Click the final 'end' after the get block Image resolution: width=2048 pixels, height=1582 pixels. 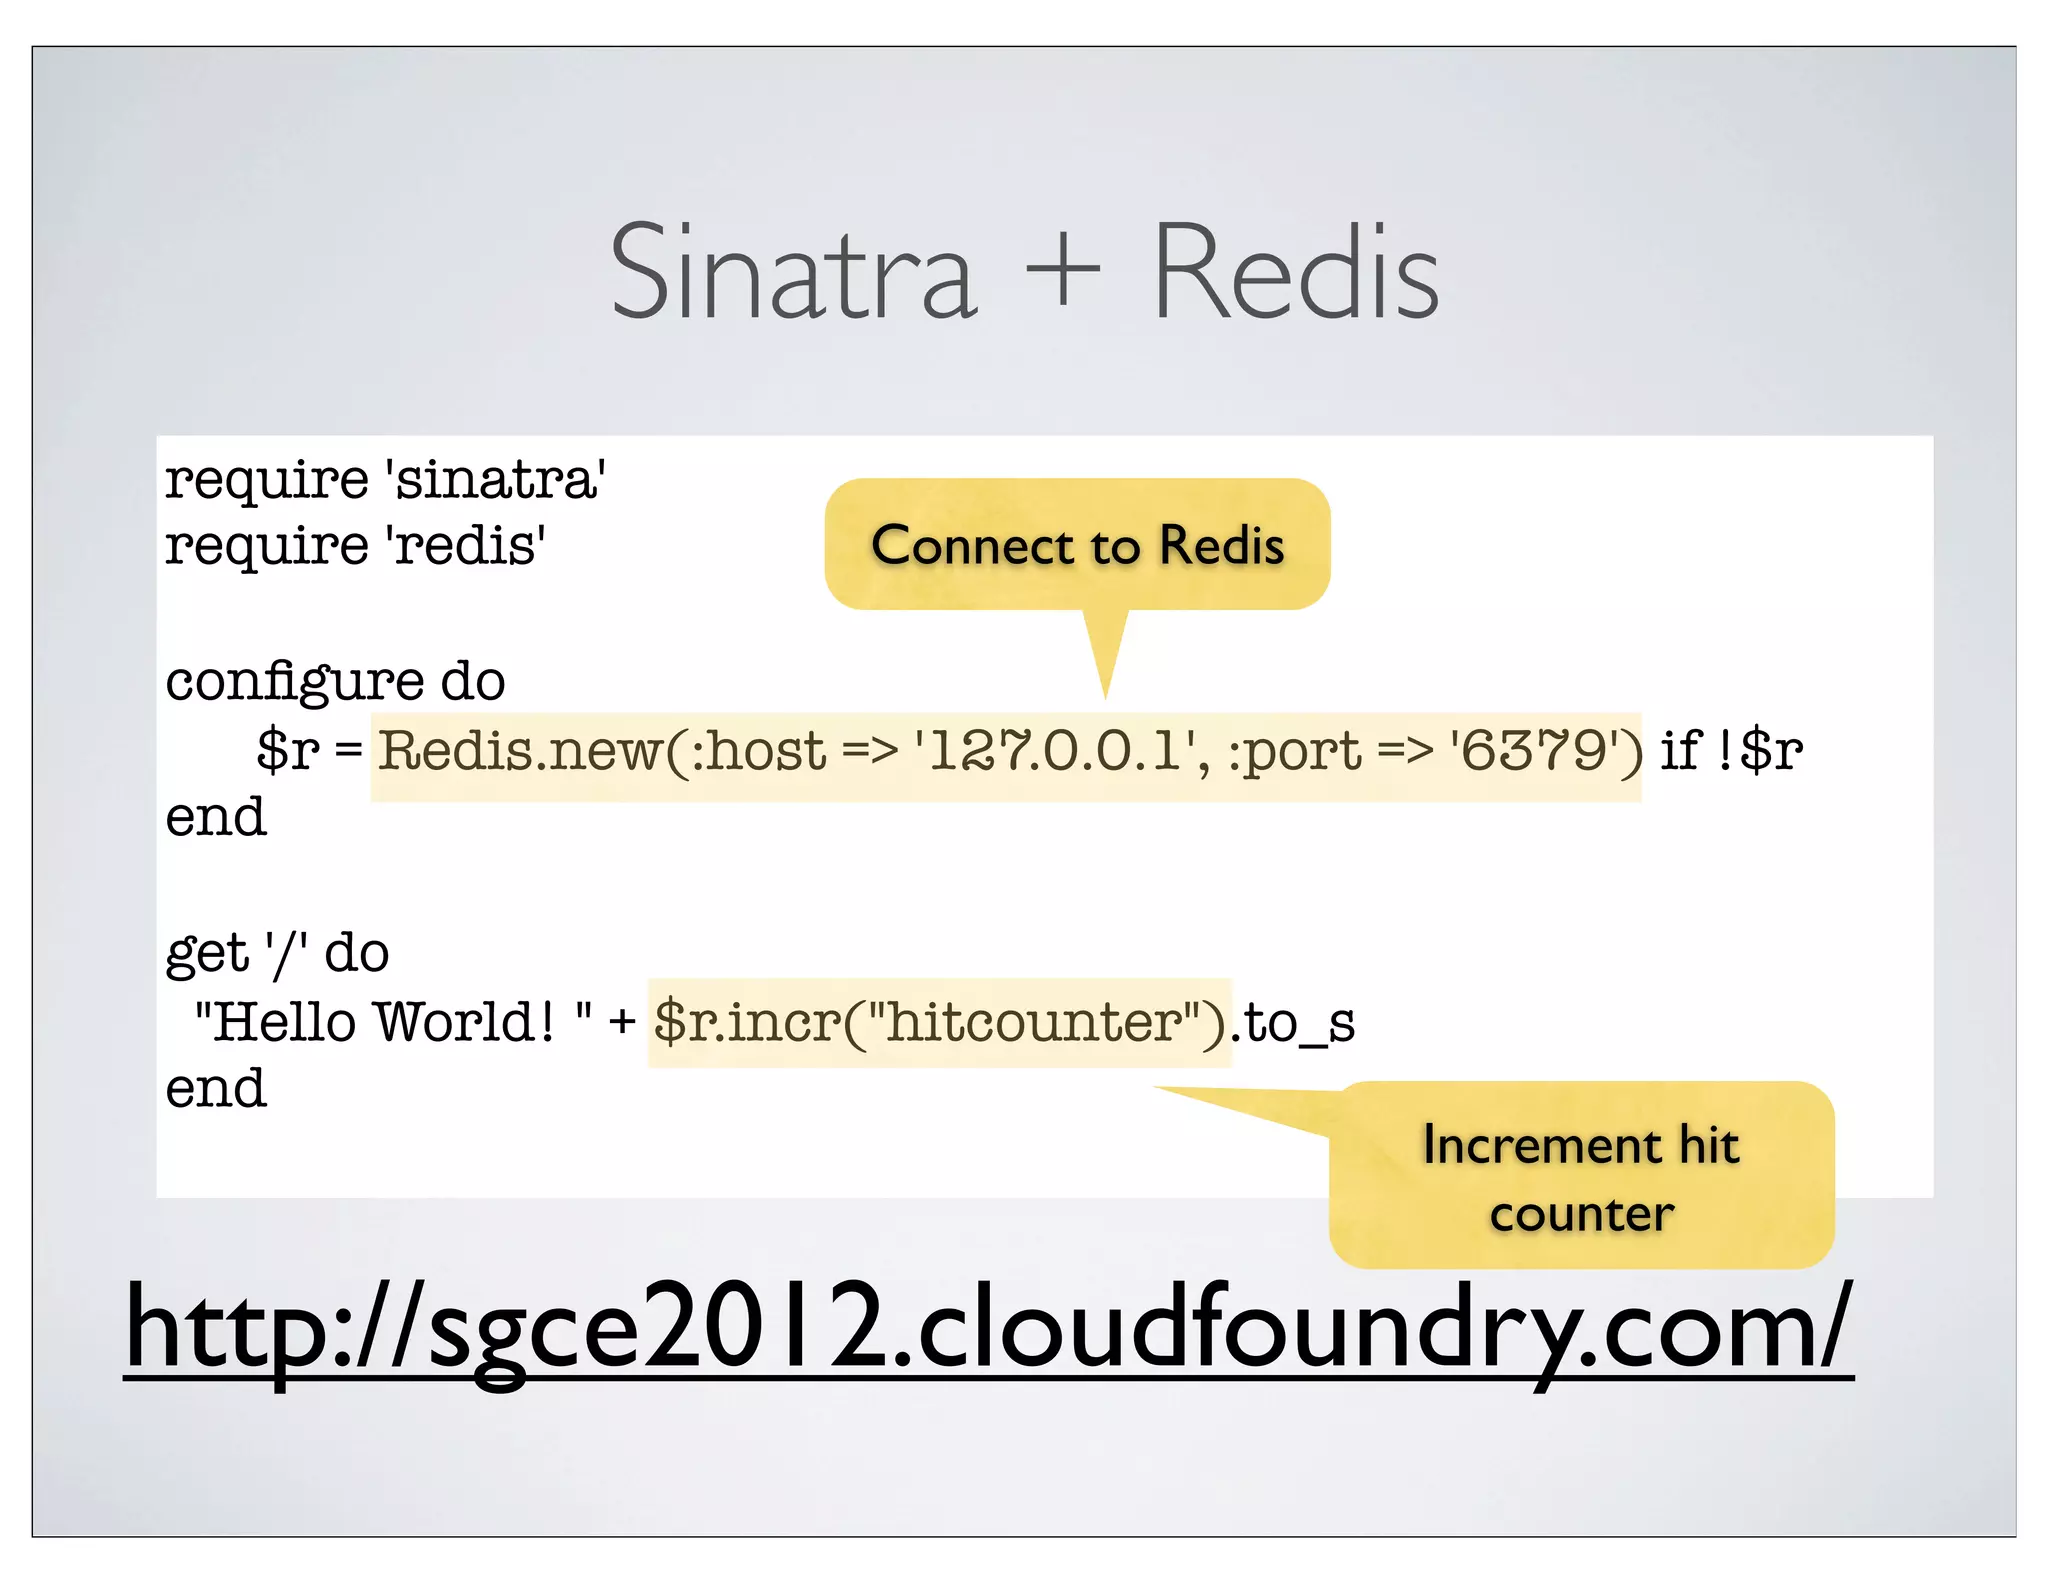(216, 1088)
